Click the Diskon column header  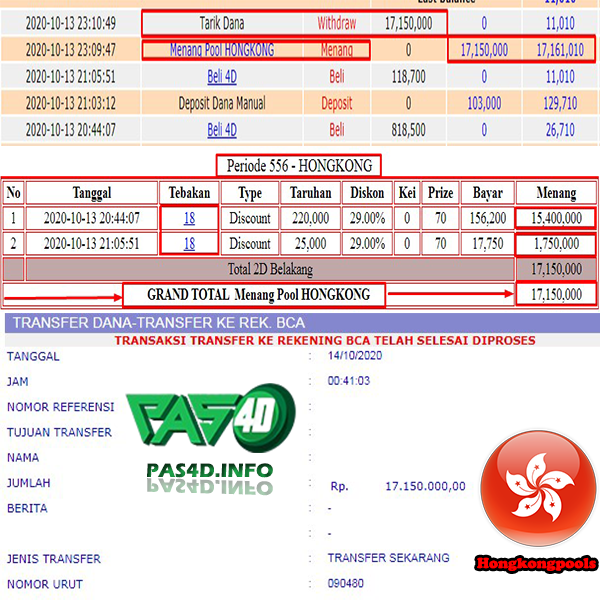coord(367,193)
